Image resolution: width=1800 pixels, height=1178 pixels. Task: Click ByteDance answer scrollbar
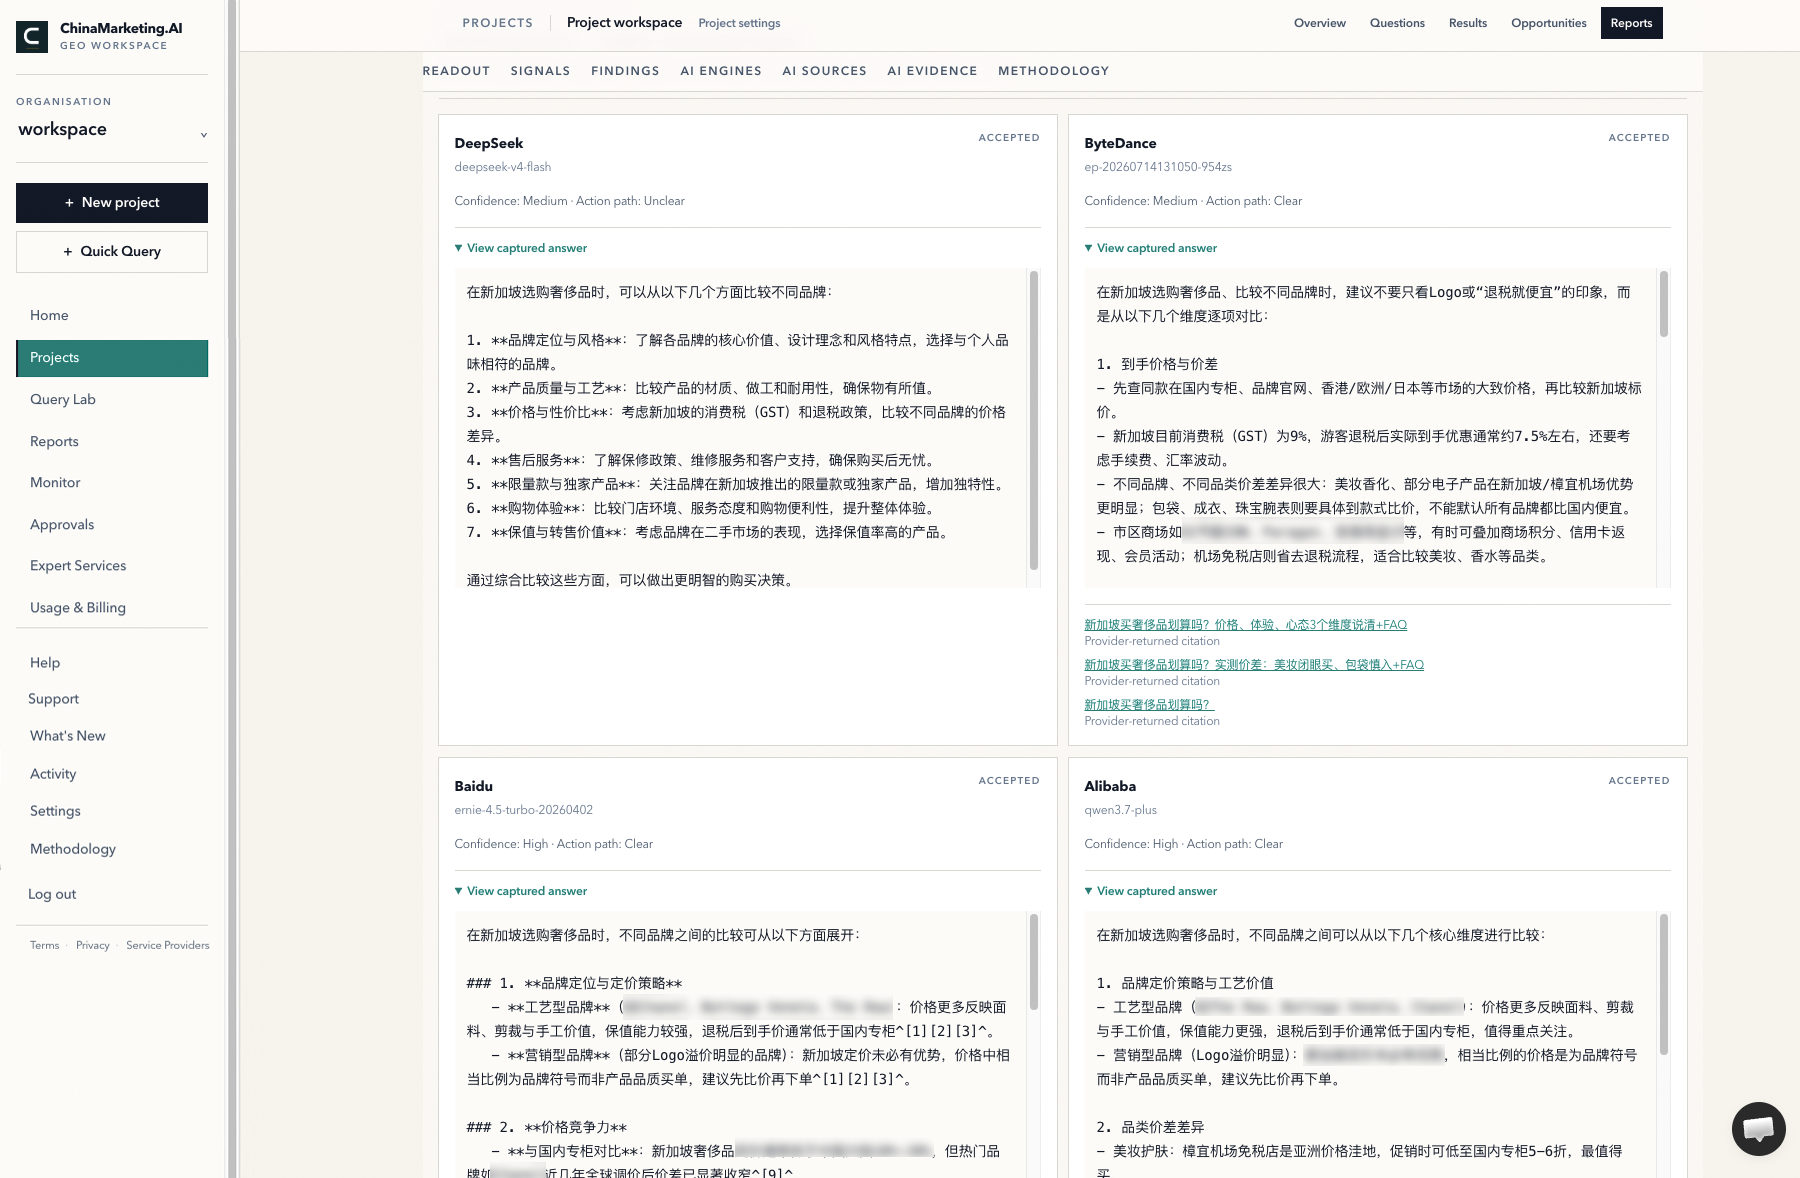[1664, 303]
